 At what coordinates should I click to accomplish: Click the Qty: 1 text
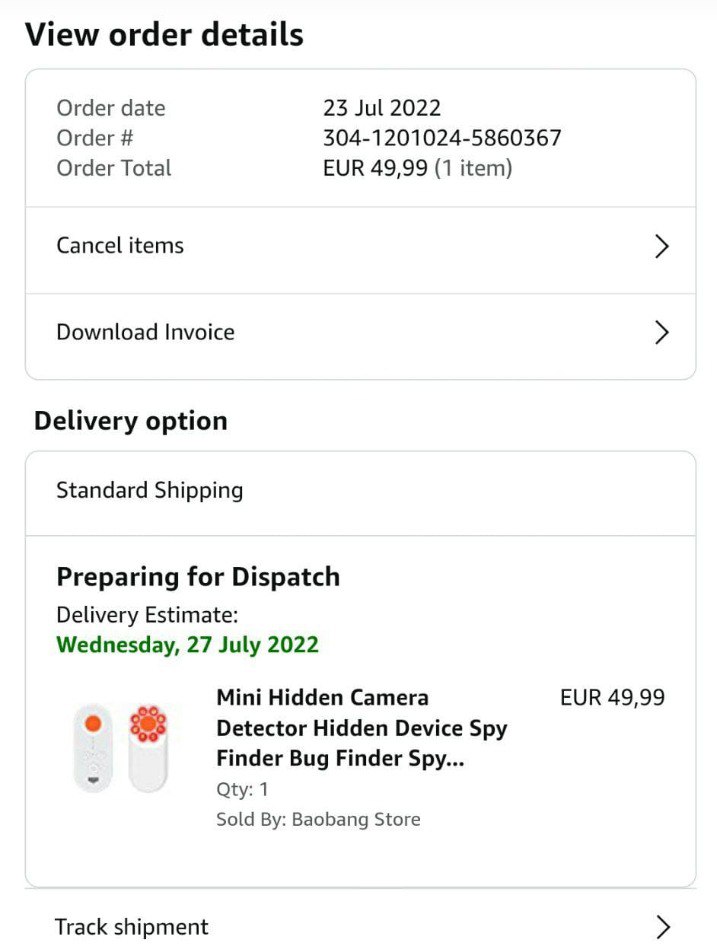[242, 789]
